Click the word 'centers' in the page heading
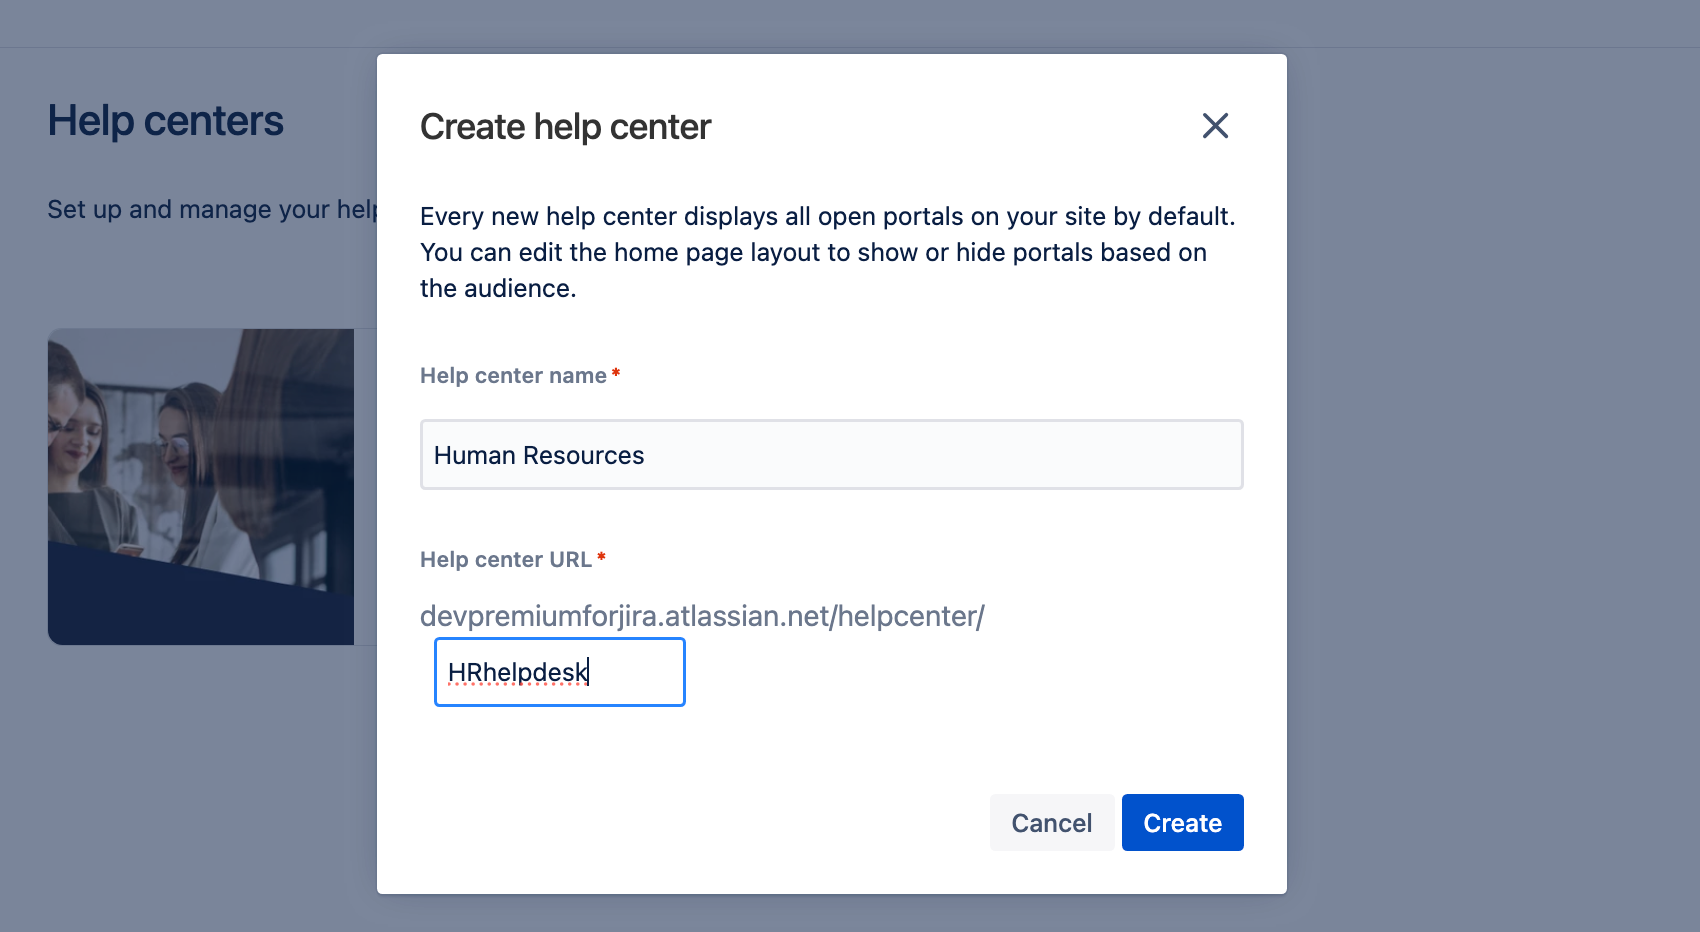This screenshot has height=932, width=1700. (214, 121)
